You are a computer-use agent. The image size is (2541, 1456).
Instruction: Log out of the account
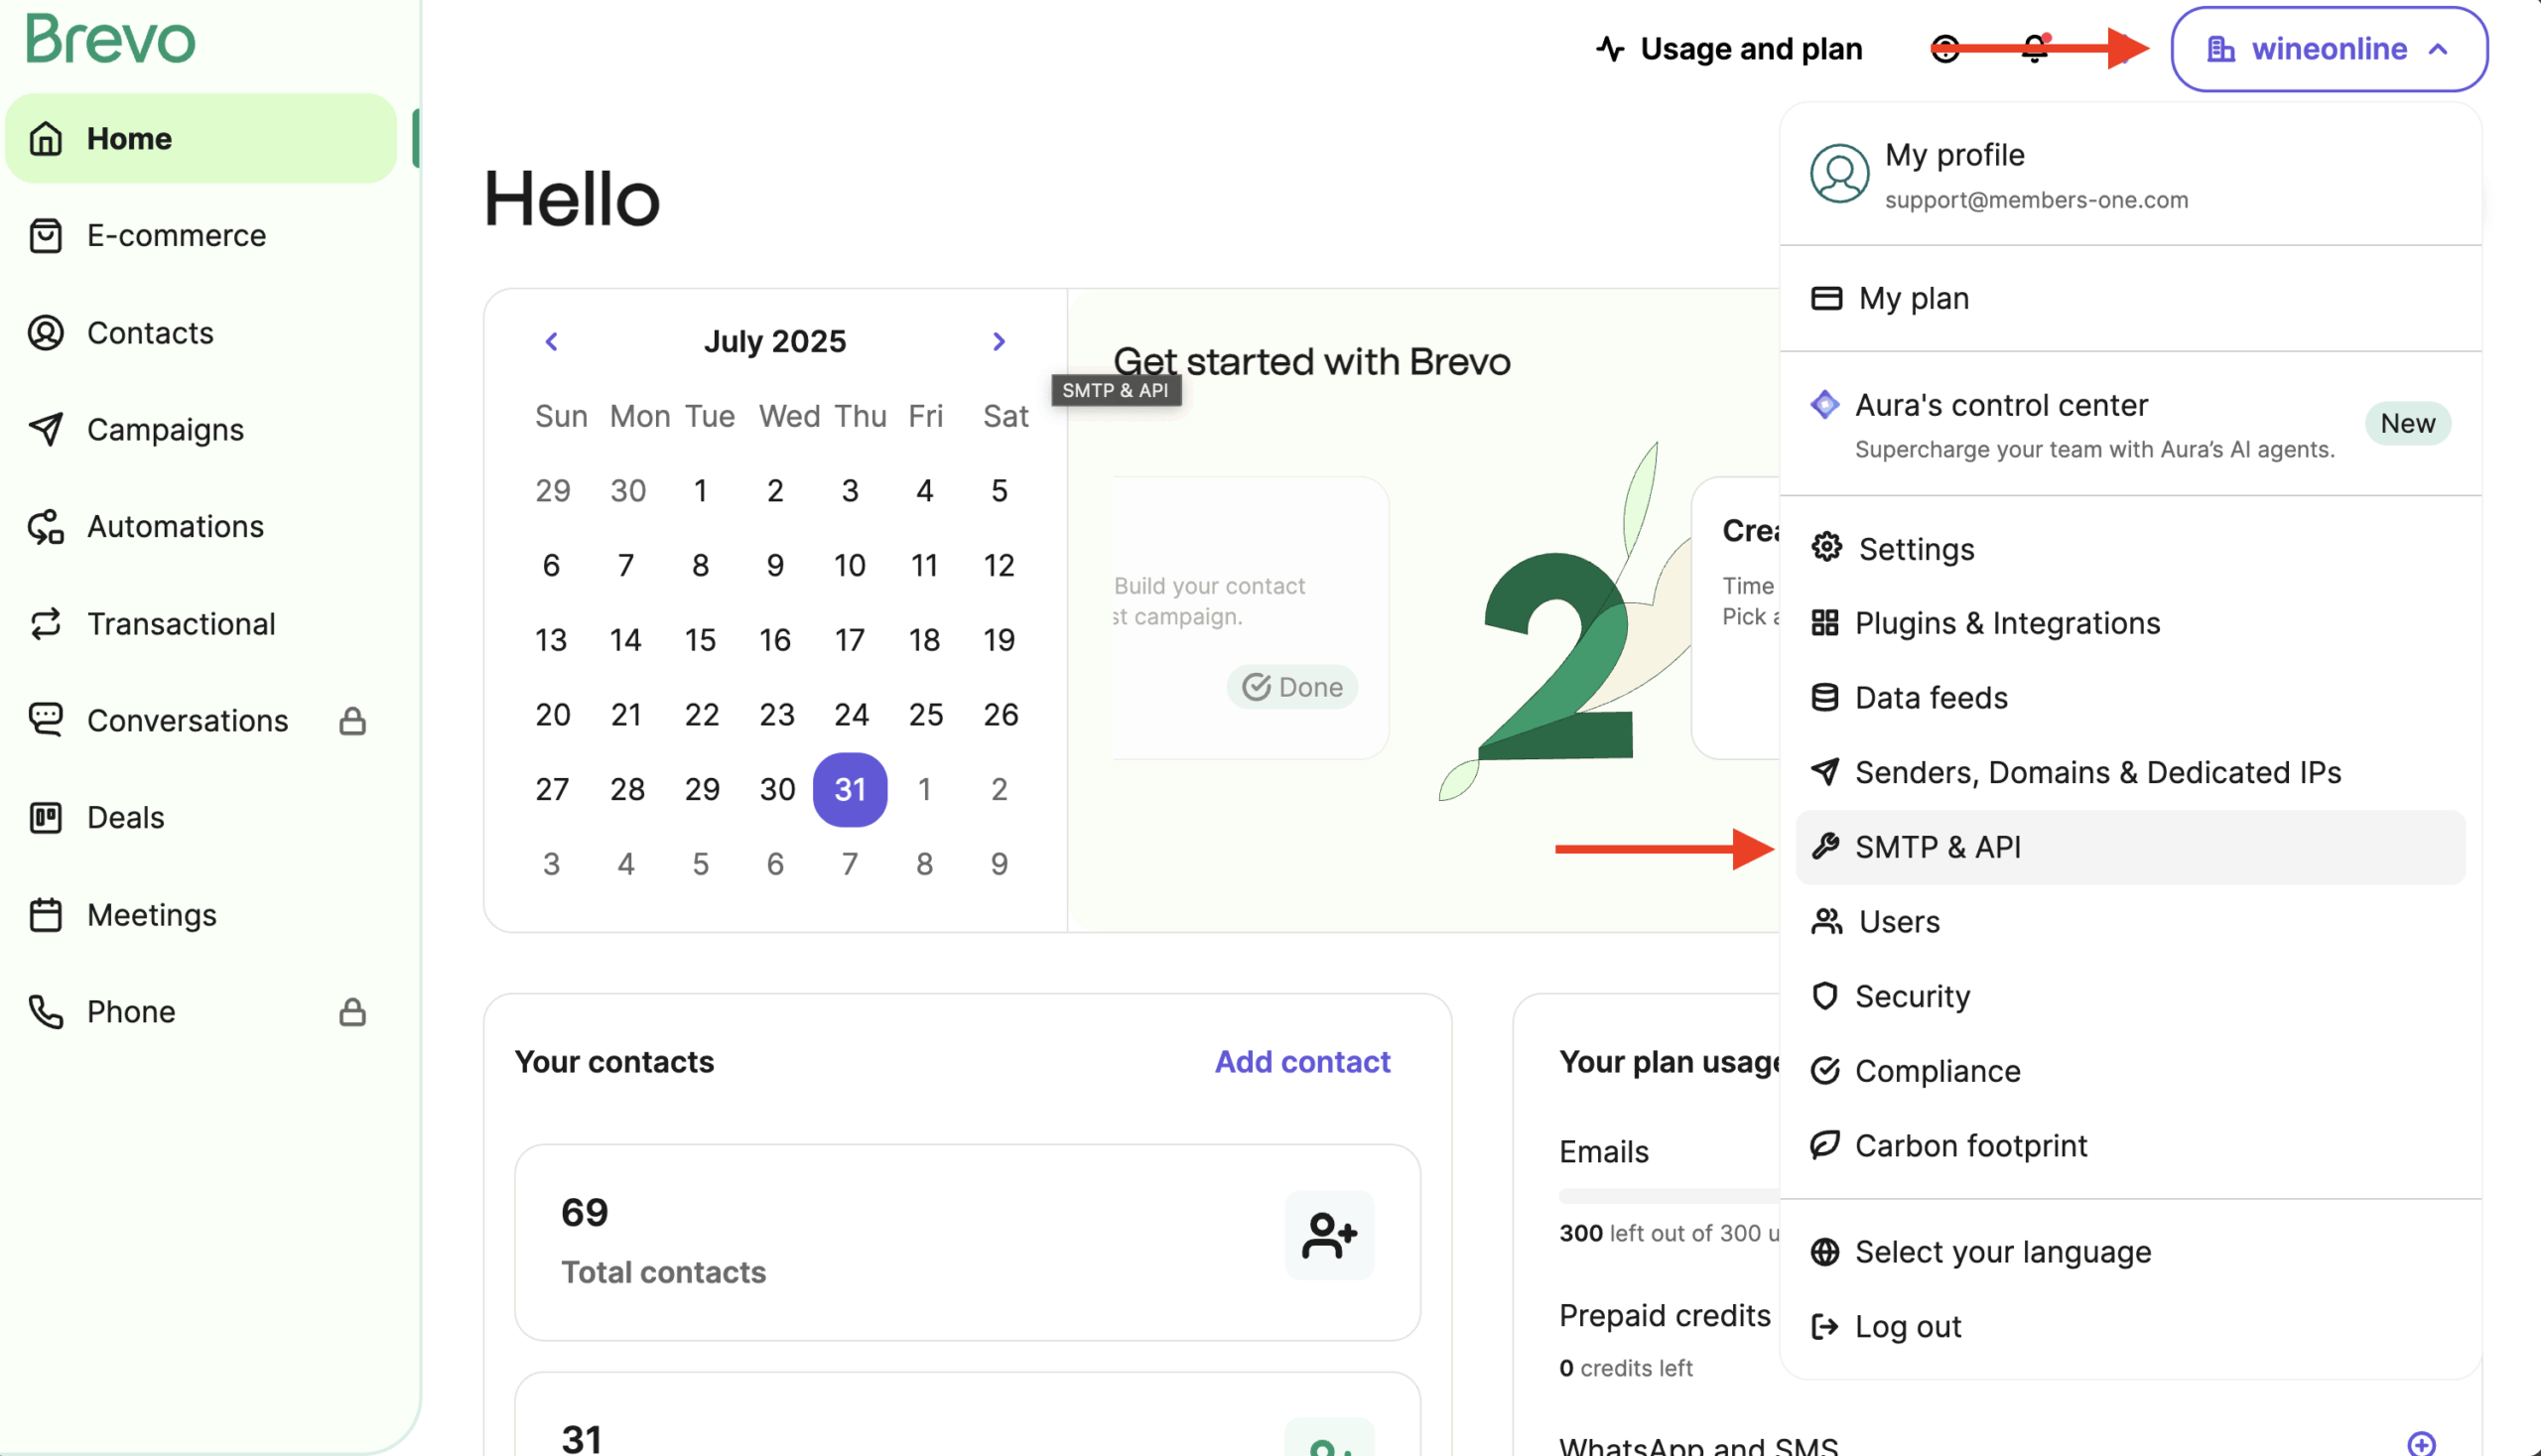(x=2130, y=1326)
